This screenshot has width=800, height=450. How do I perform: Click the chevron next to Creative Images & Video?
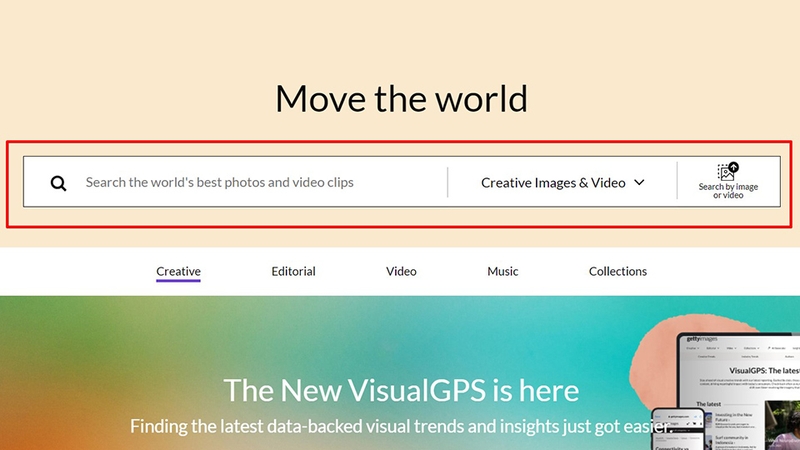click(639, 182)
